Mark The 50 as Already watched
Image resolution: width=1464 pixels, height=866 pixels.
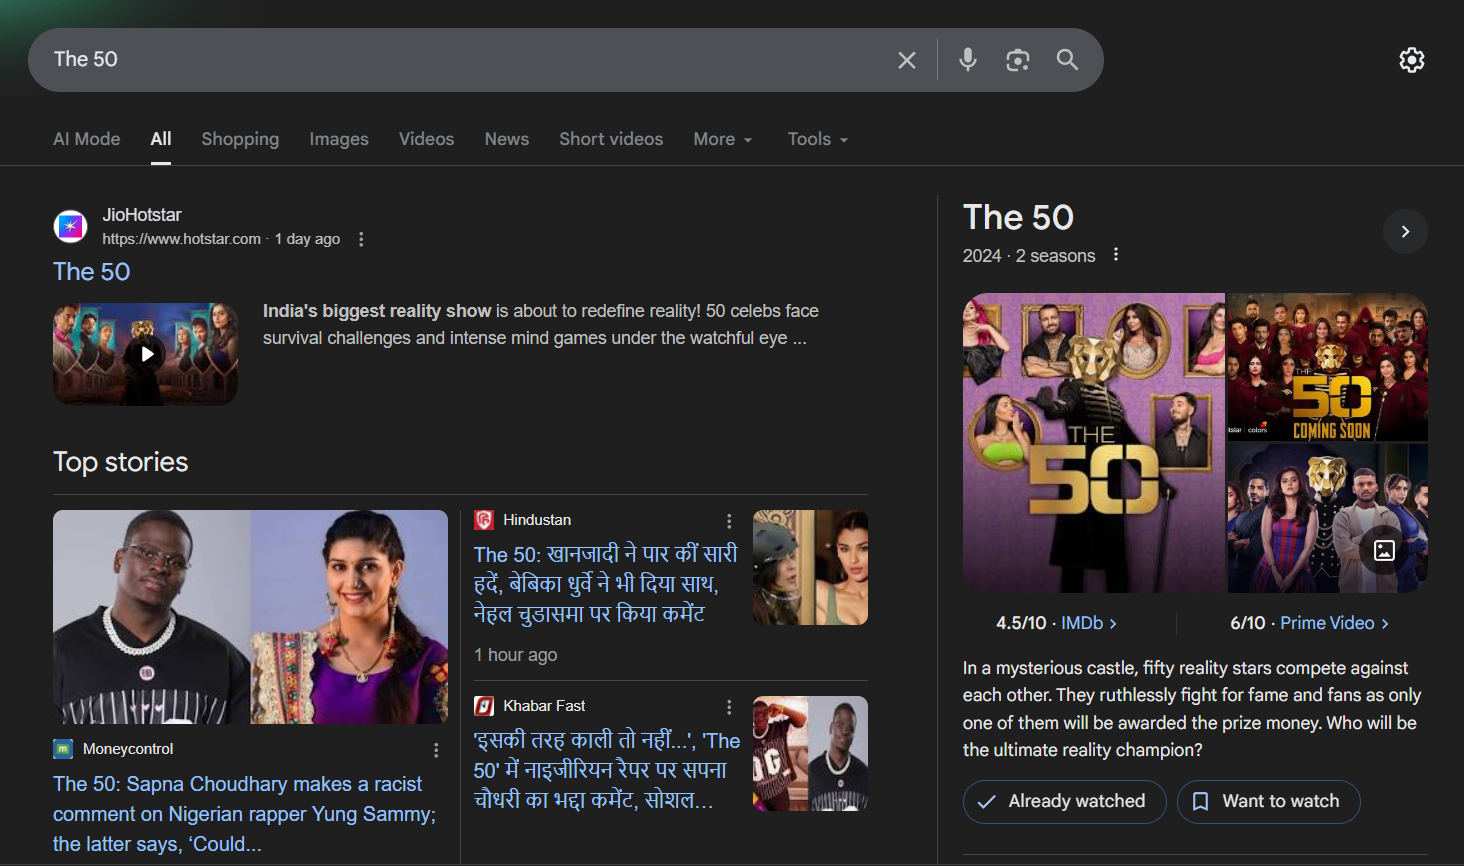tap(1064, 801)
